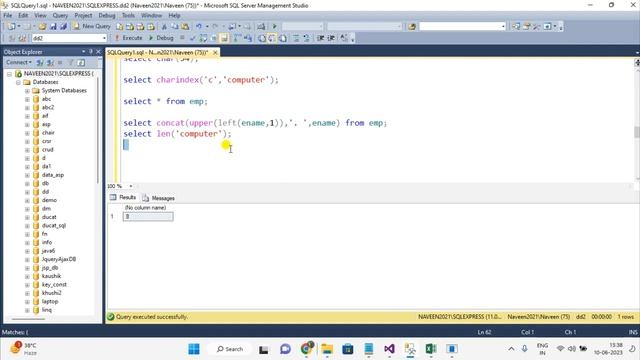
Task: Expand the ducat_sql database node
Action: pyautogui.click(x=27, y=226)
